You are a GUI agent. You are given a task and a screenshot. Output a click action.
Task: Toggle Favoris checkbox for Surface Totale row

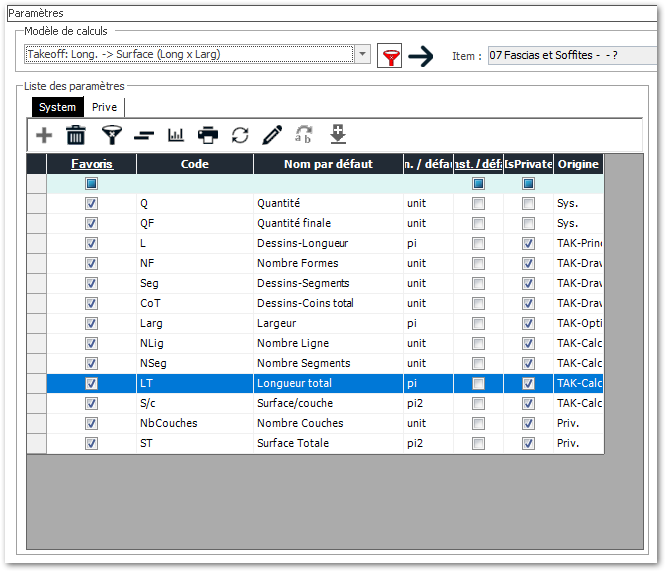tap(91, 443)
